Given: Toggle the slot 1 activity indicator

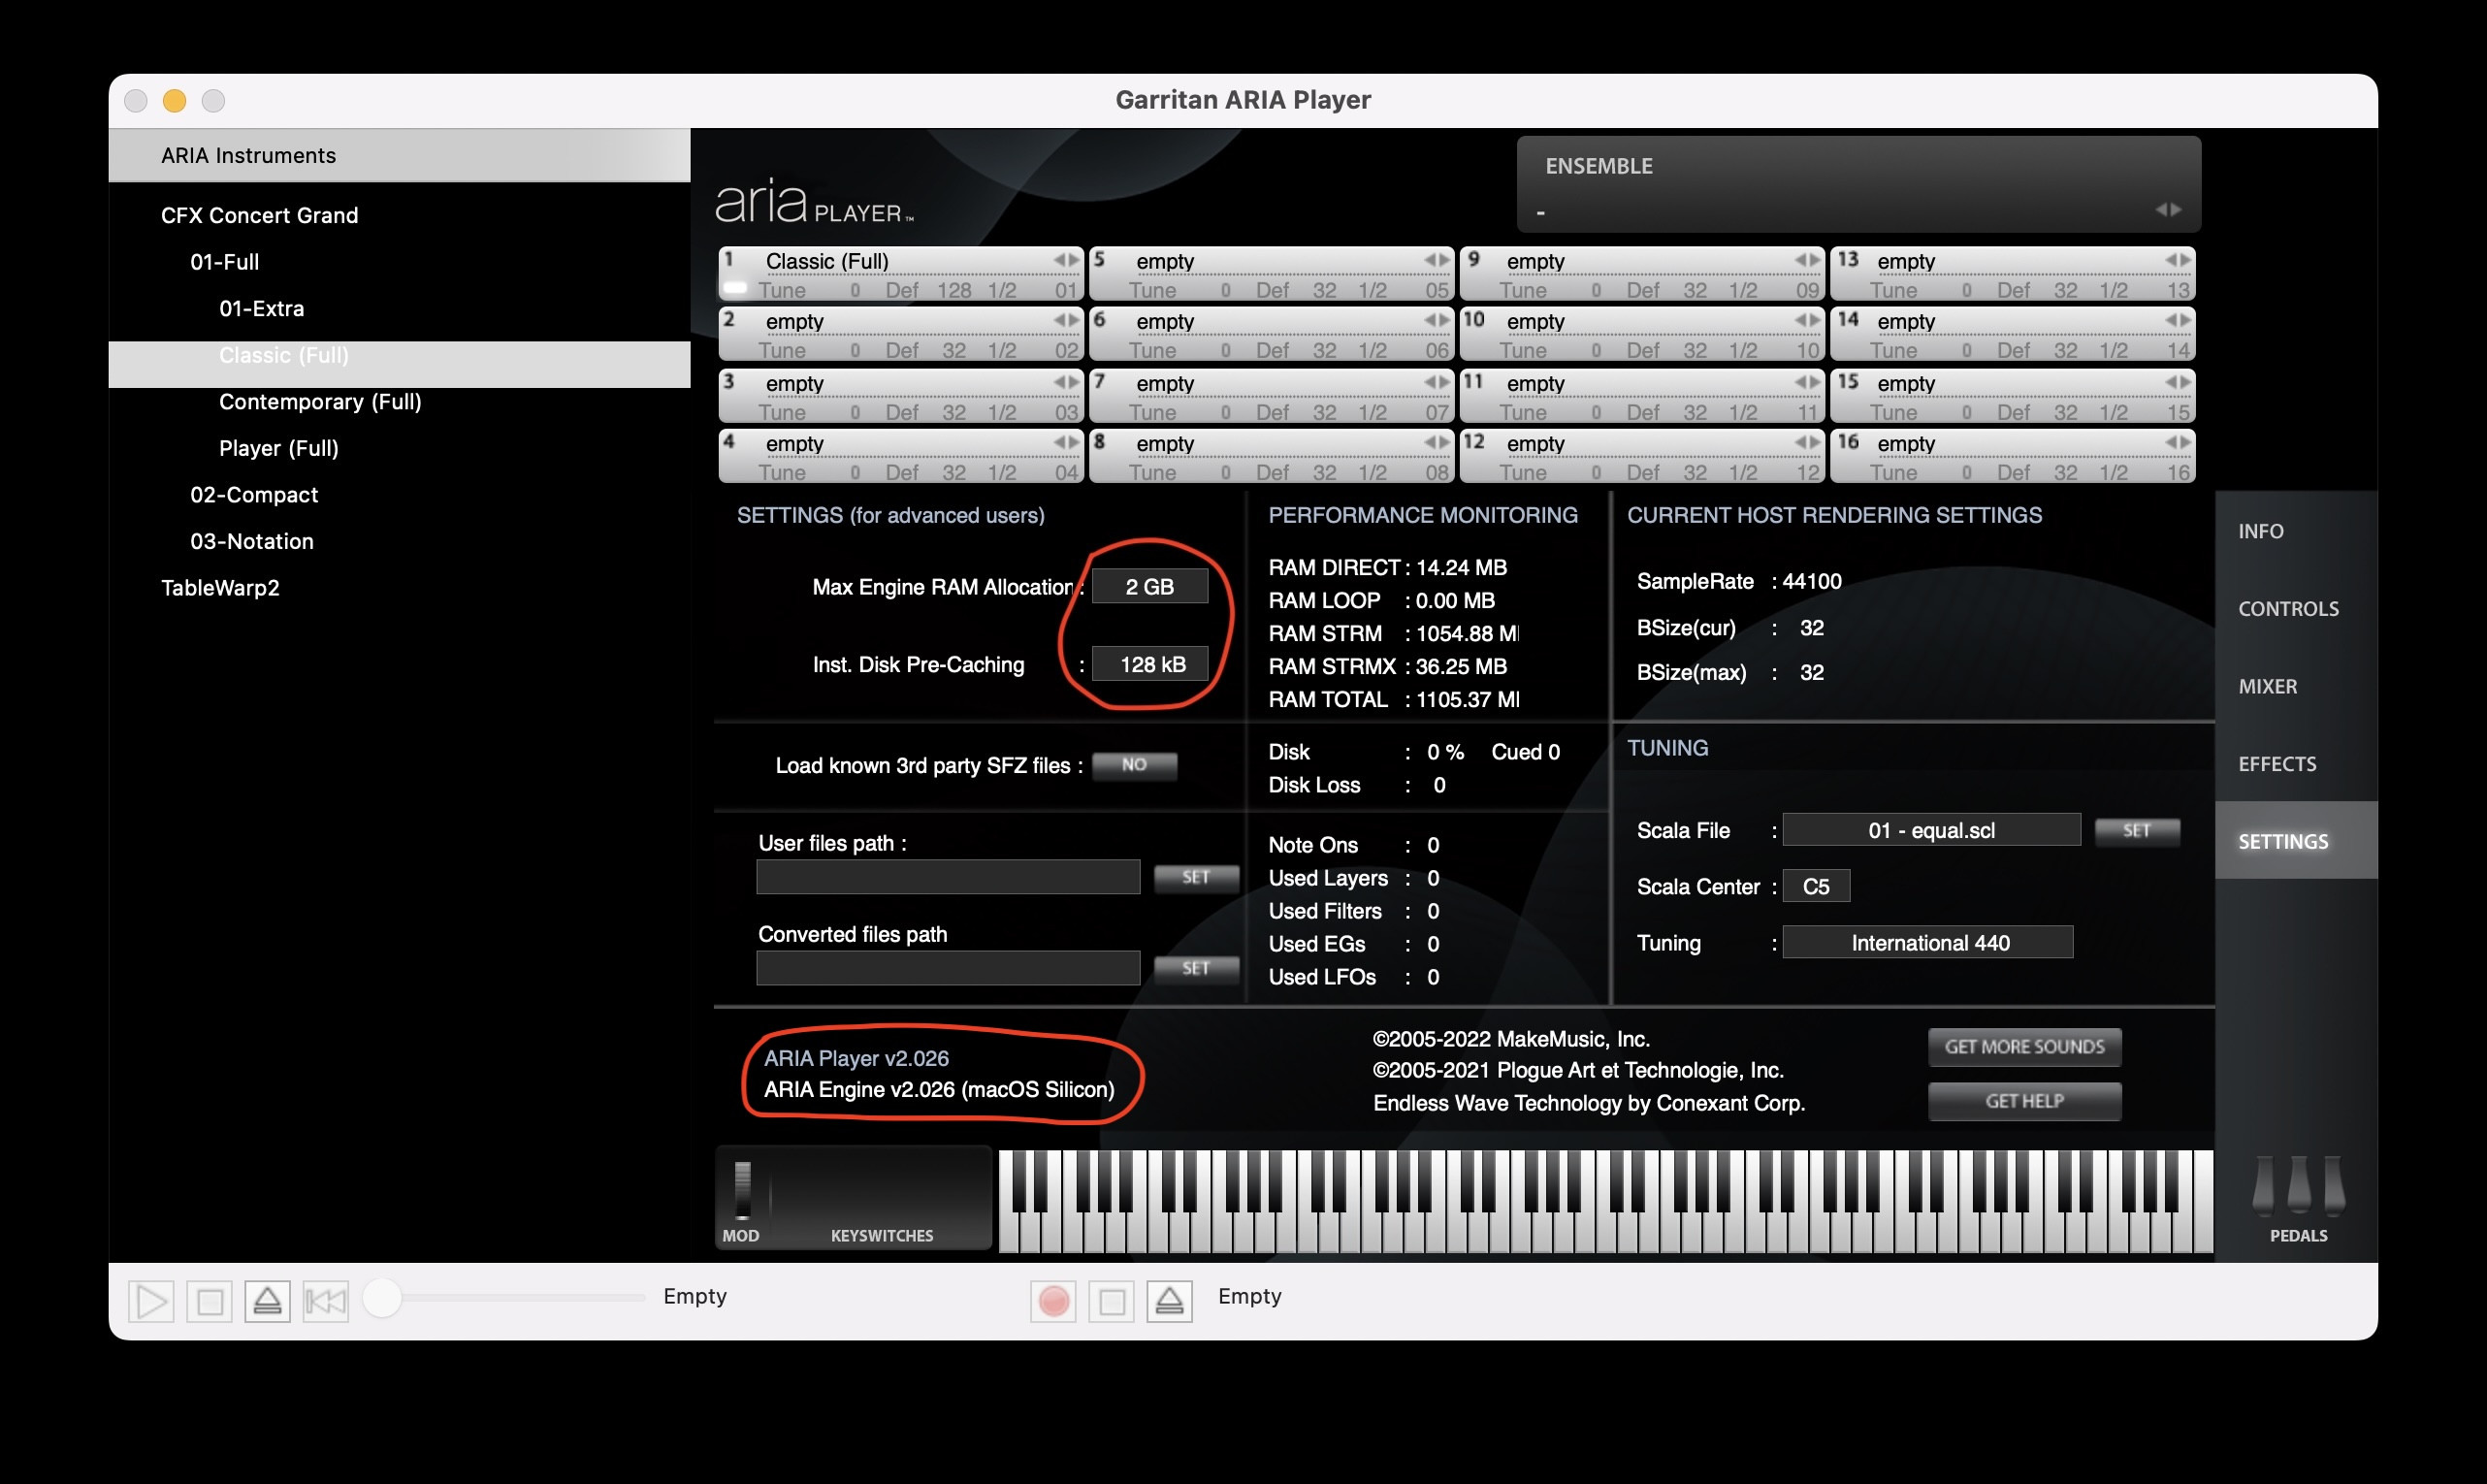Looking at the screenshot, I should (x=734, y=287).
